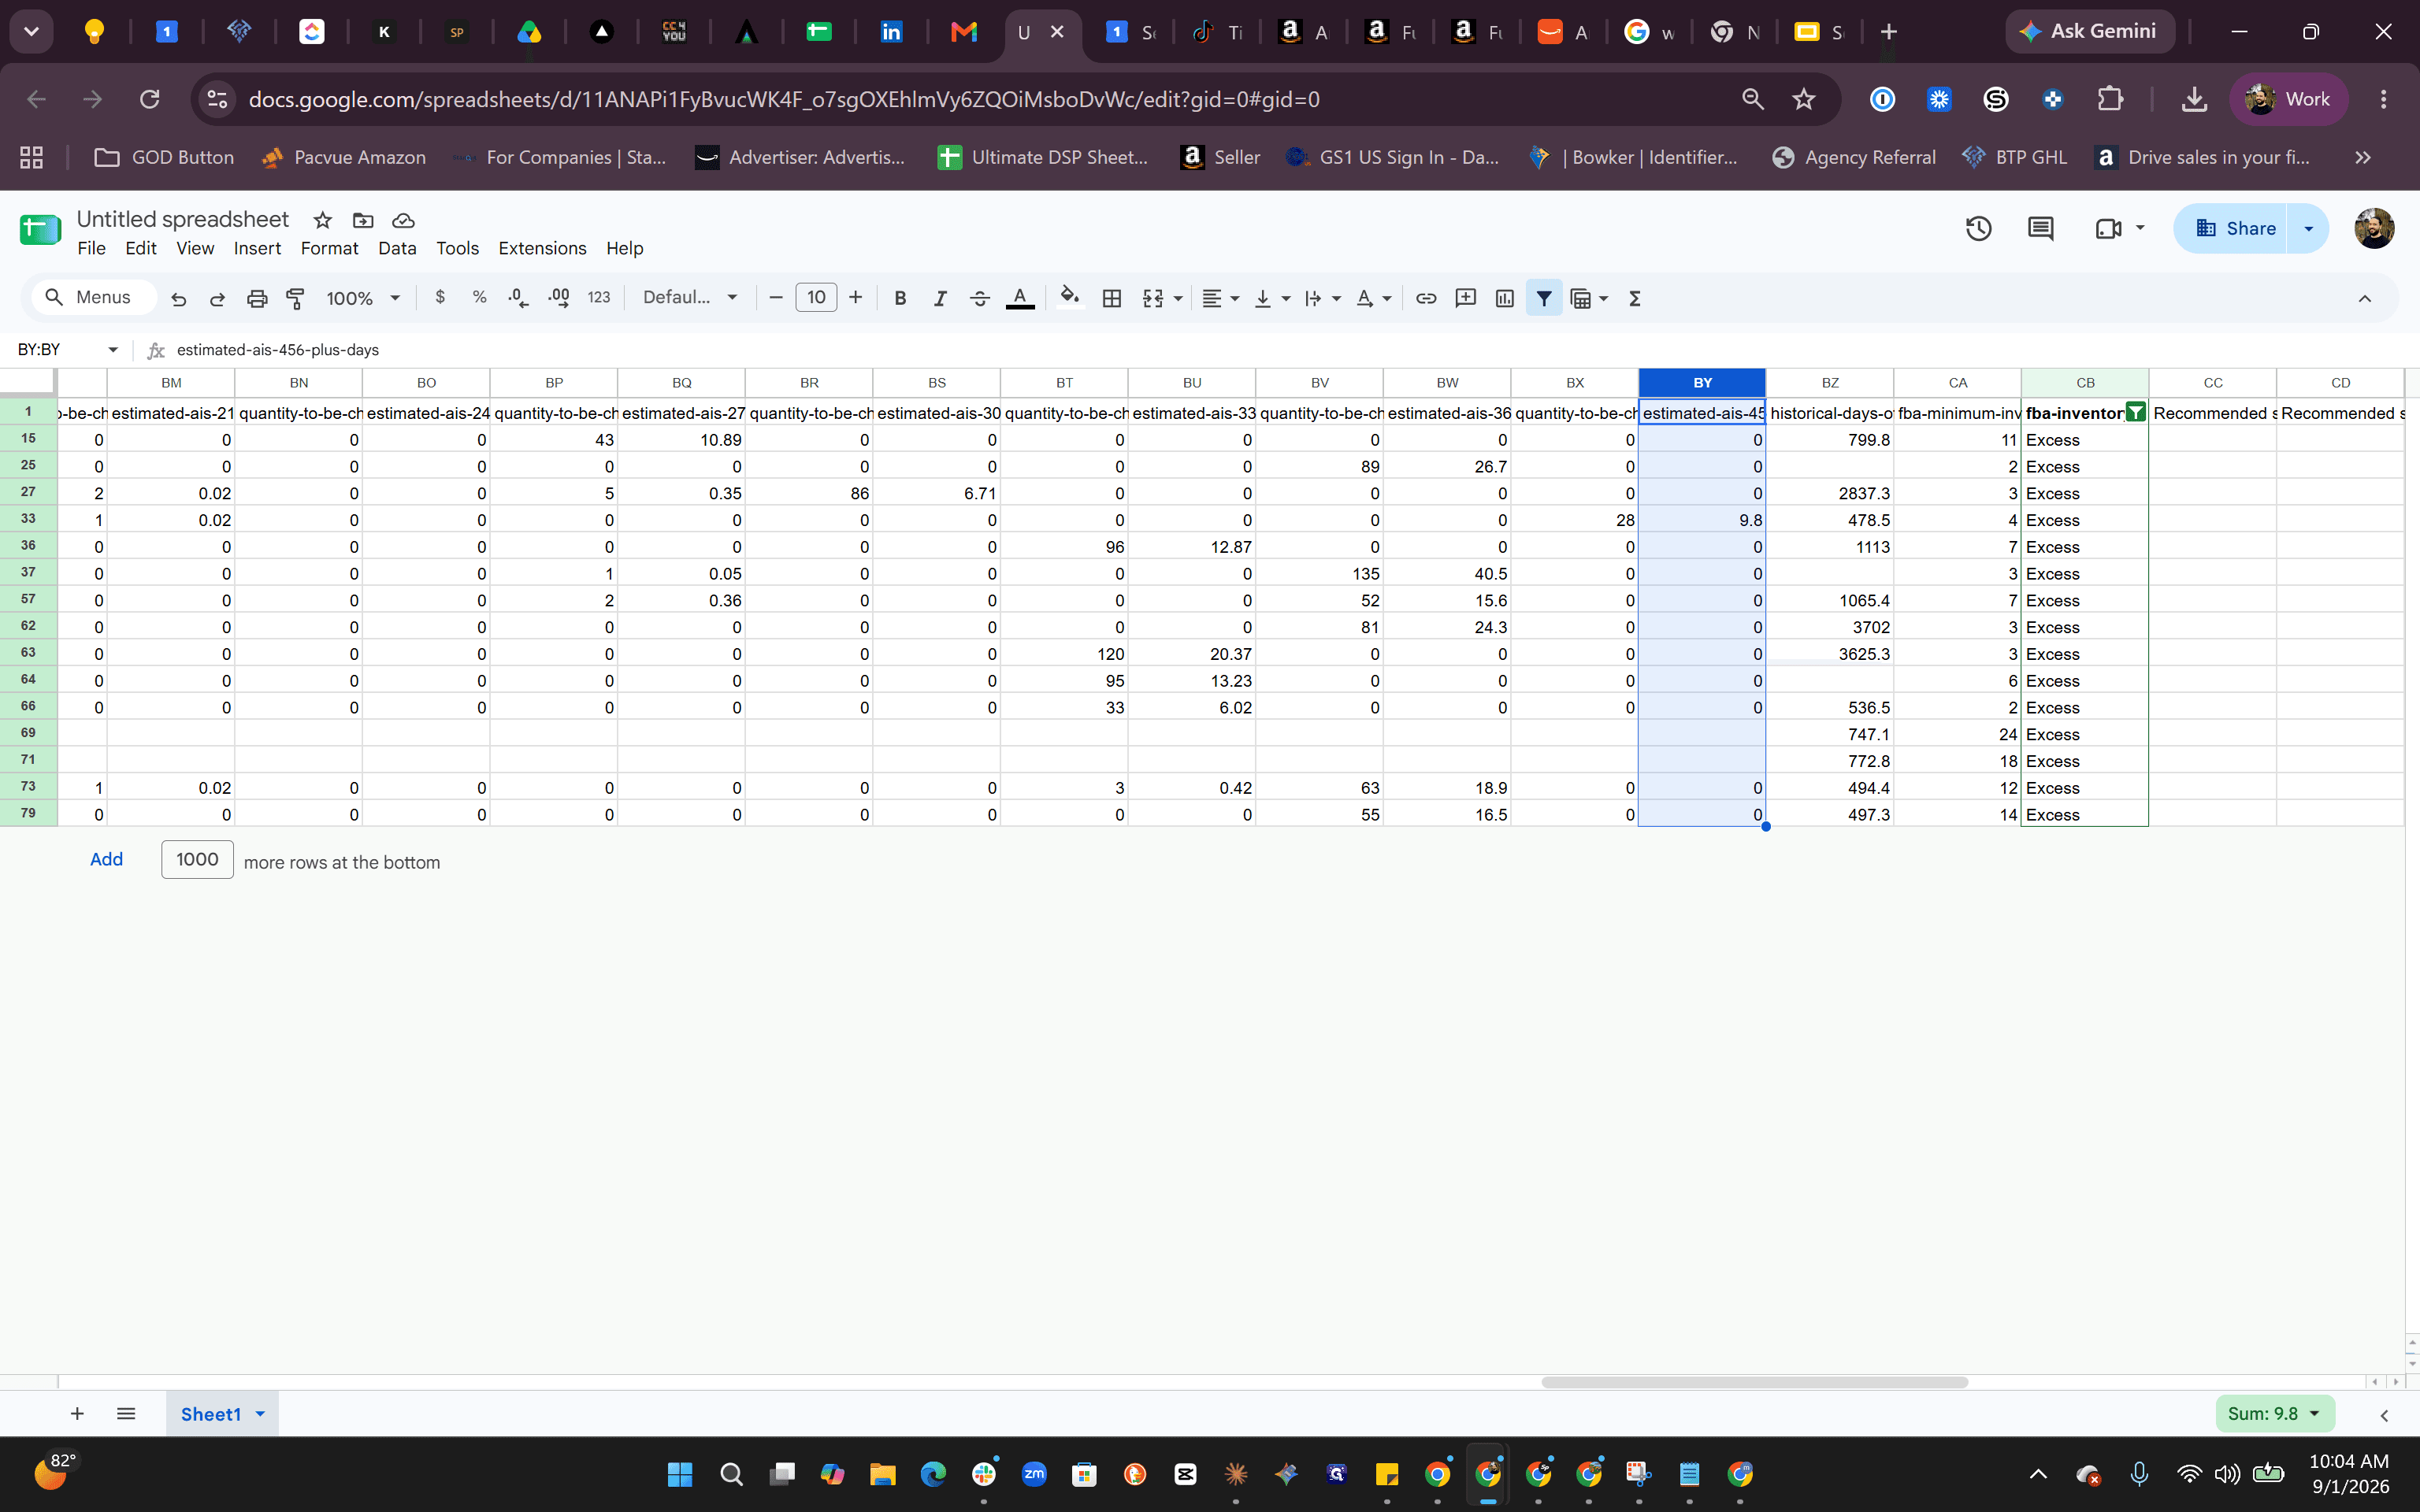Print the spreadsheet using printer icon
This screenshot has width=2420, height=1512.
tap(257, 298)
